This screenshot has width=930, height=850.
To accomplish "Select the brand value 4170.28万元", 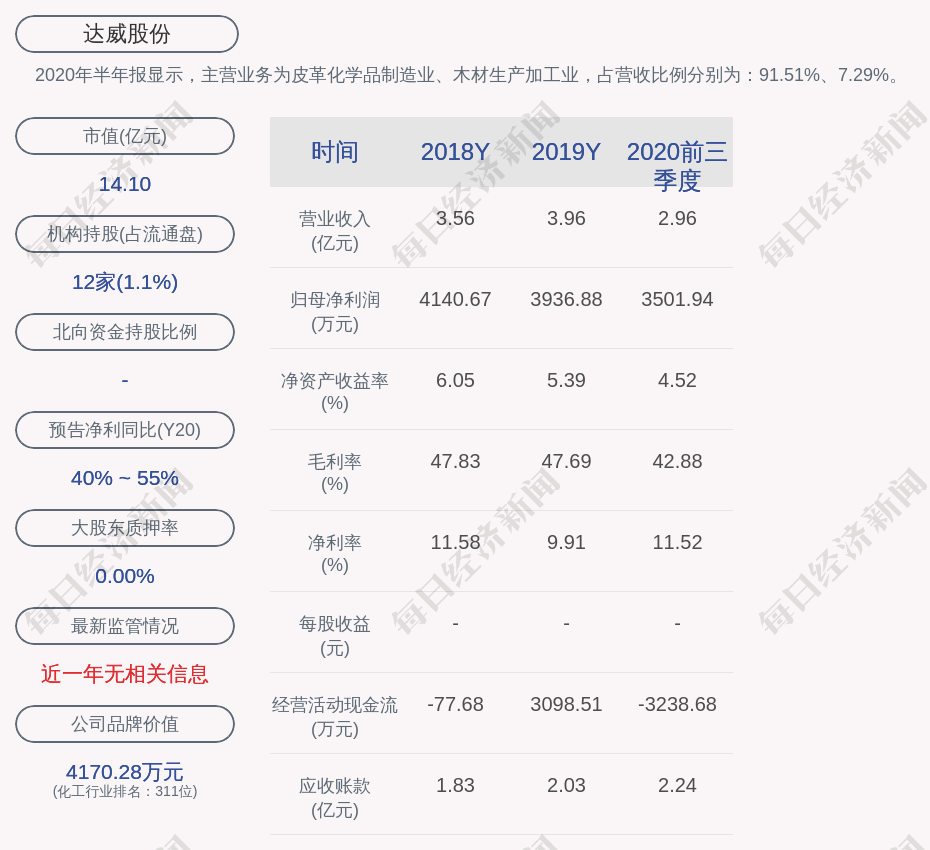I will coord(125,772).
